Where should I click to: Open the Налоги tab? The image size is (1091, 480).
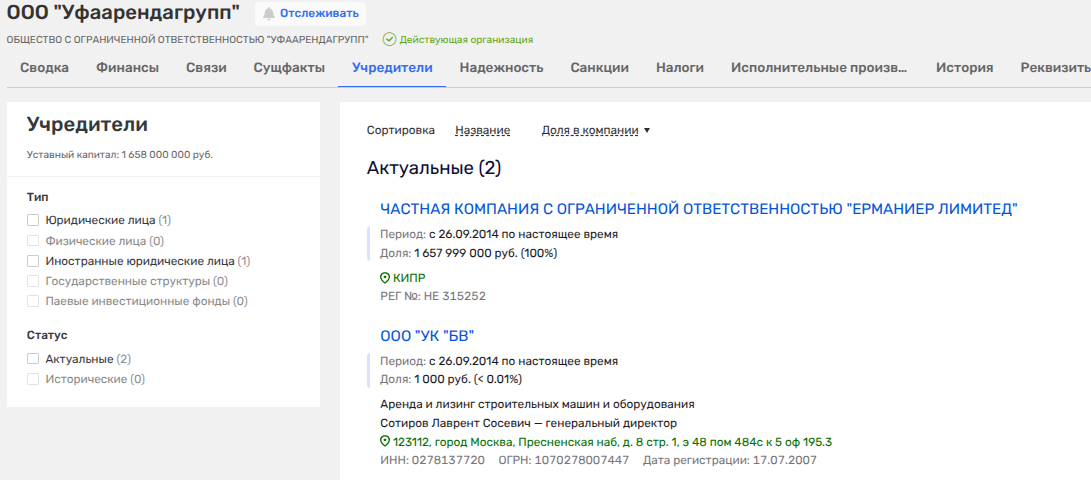point(680,68)
